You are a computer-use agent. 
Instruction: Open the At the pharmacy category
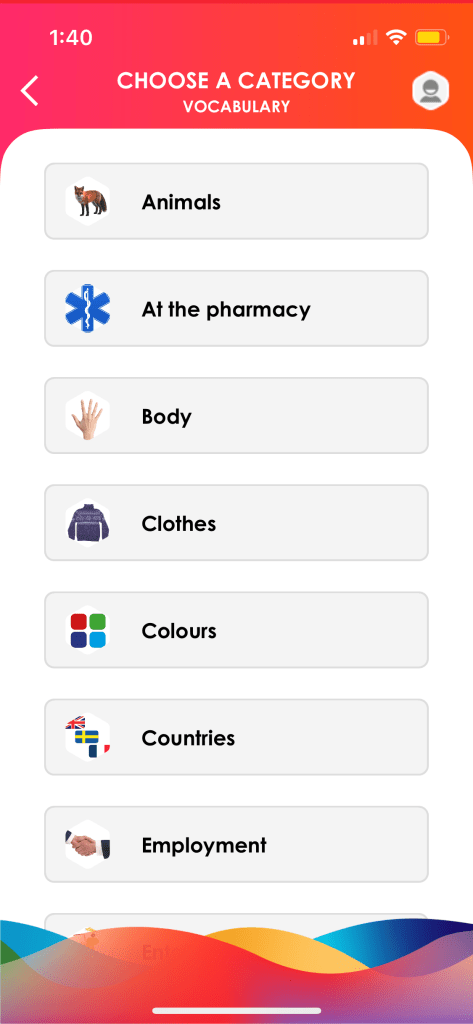(236, 308)
